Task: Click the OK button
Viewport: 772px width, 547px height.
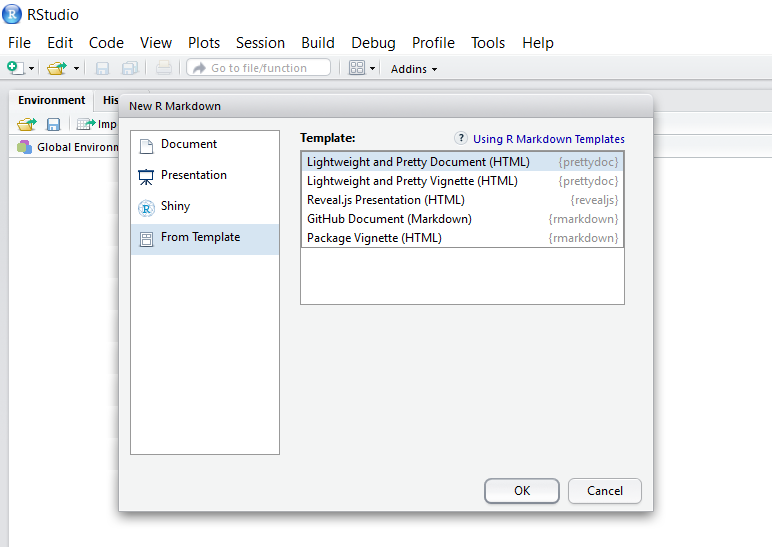Action: tap(522, 491)
